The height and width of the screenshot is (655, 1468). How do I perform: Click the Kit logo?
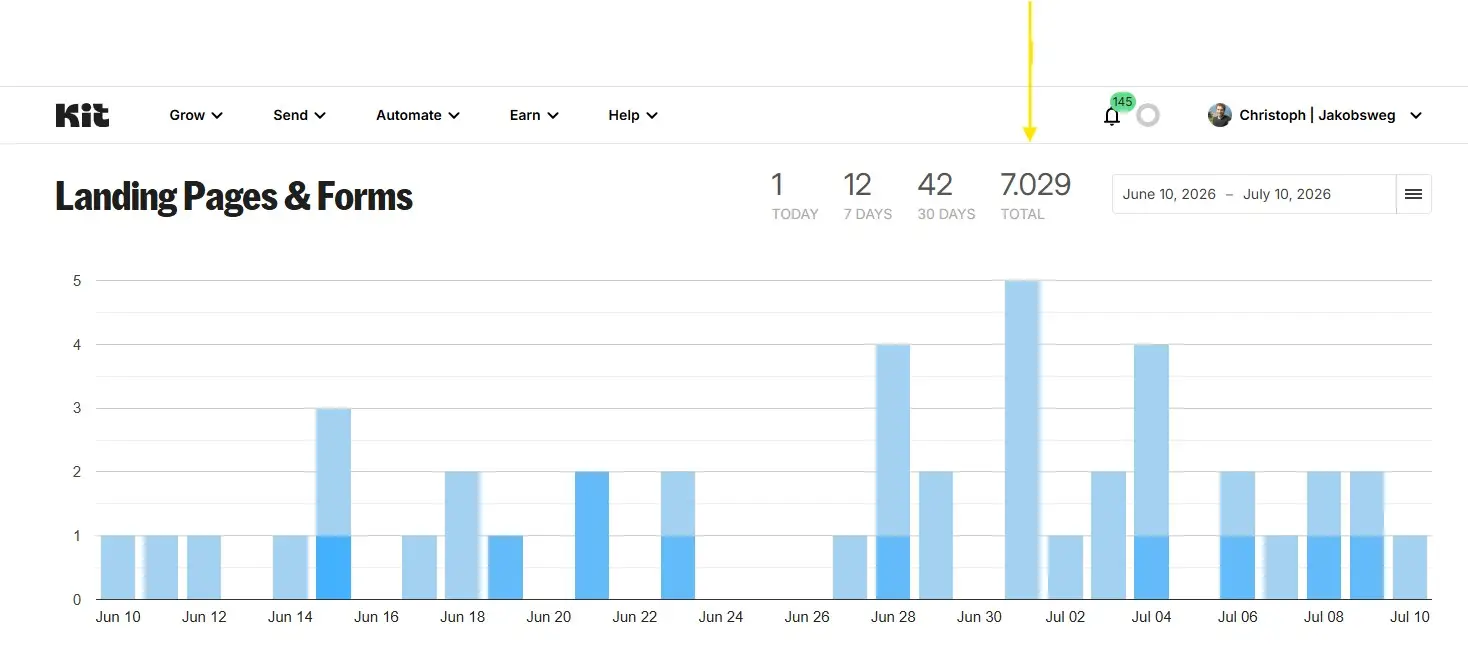pos(82,115)
